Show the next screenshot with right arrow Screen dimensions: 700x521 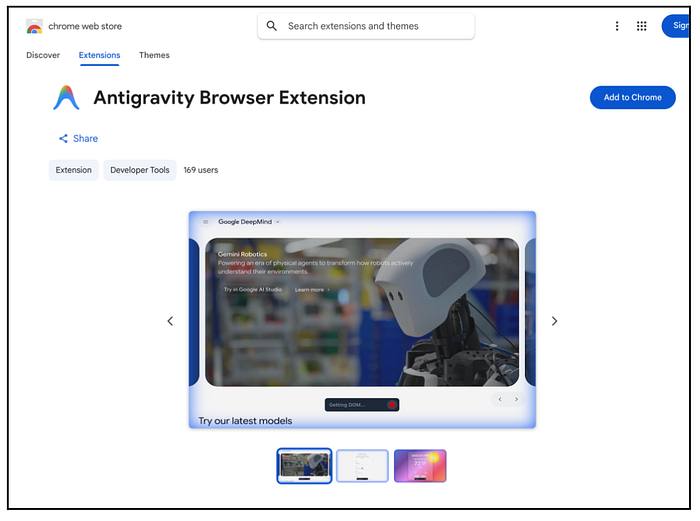click(554, 321)
